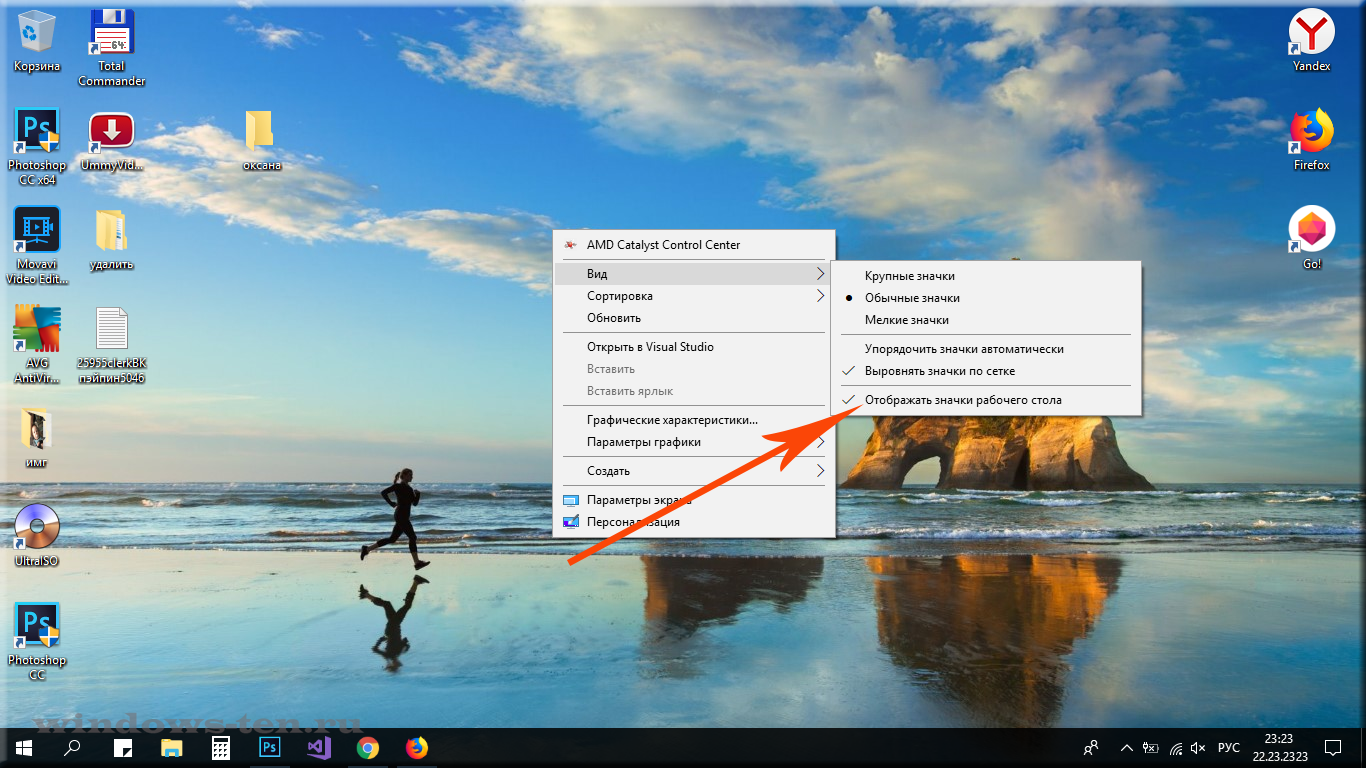
Task: Launch Calculator from the taskbar
Action: pyautogui.click(x=221, y=747)
